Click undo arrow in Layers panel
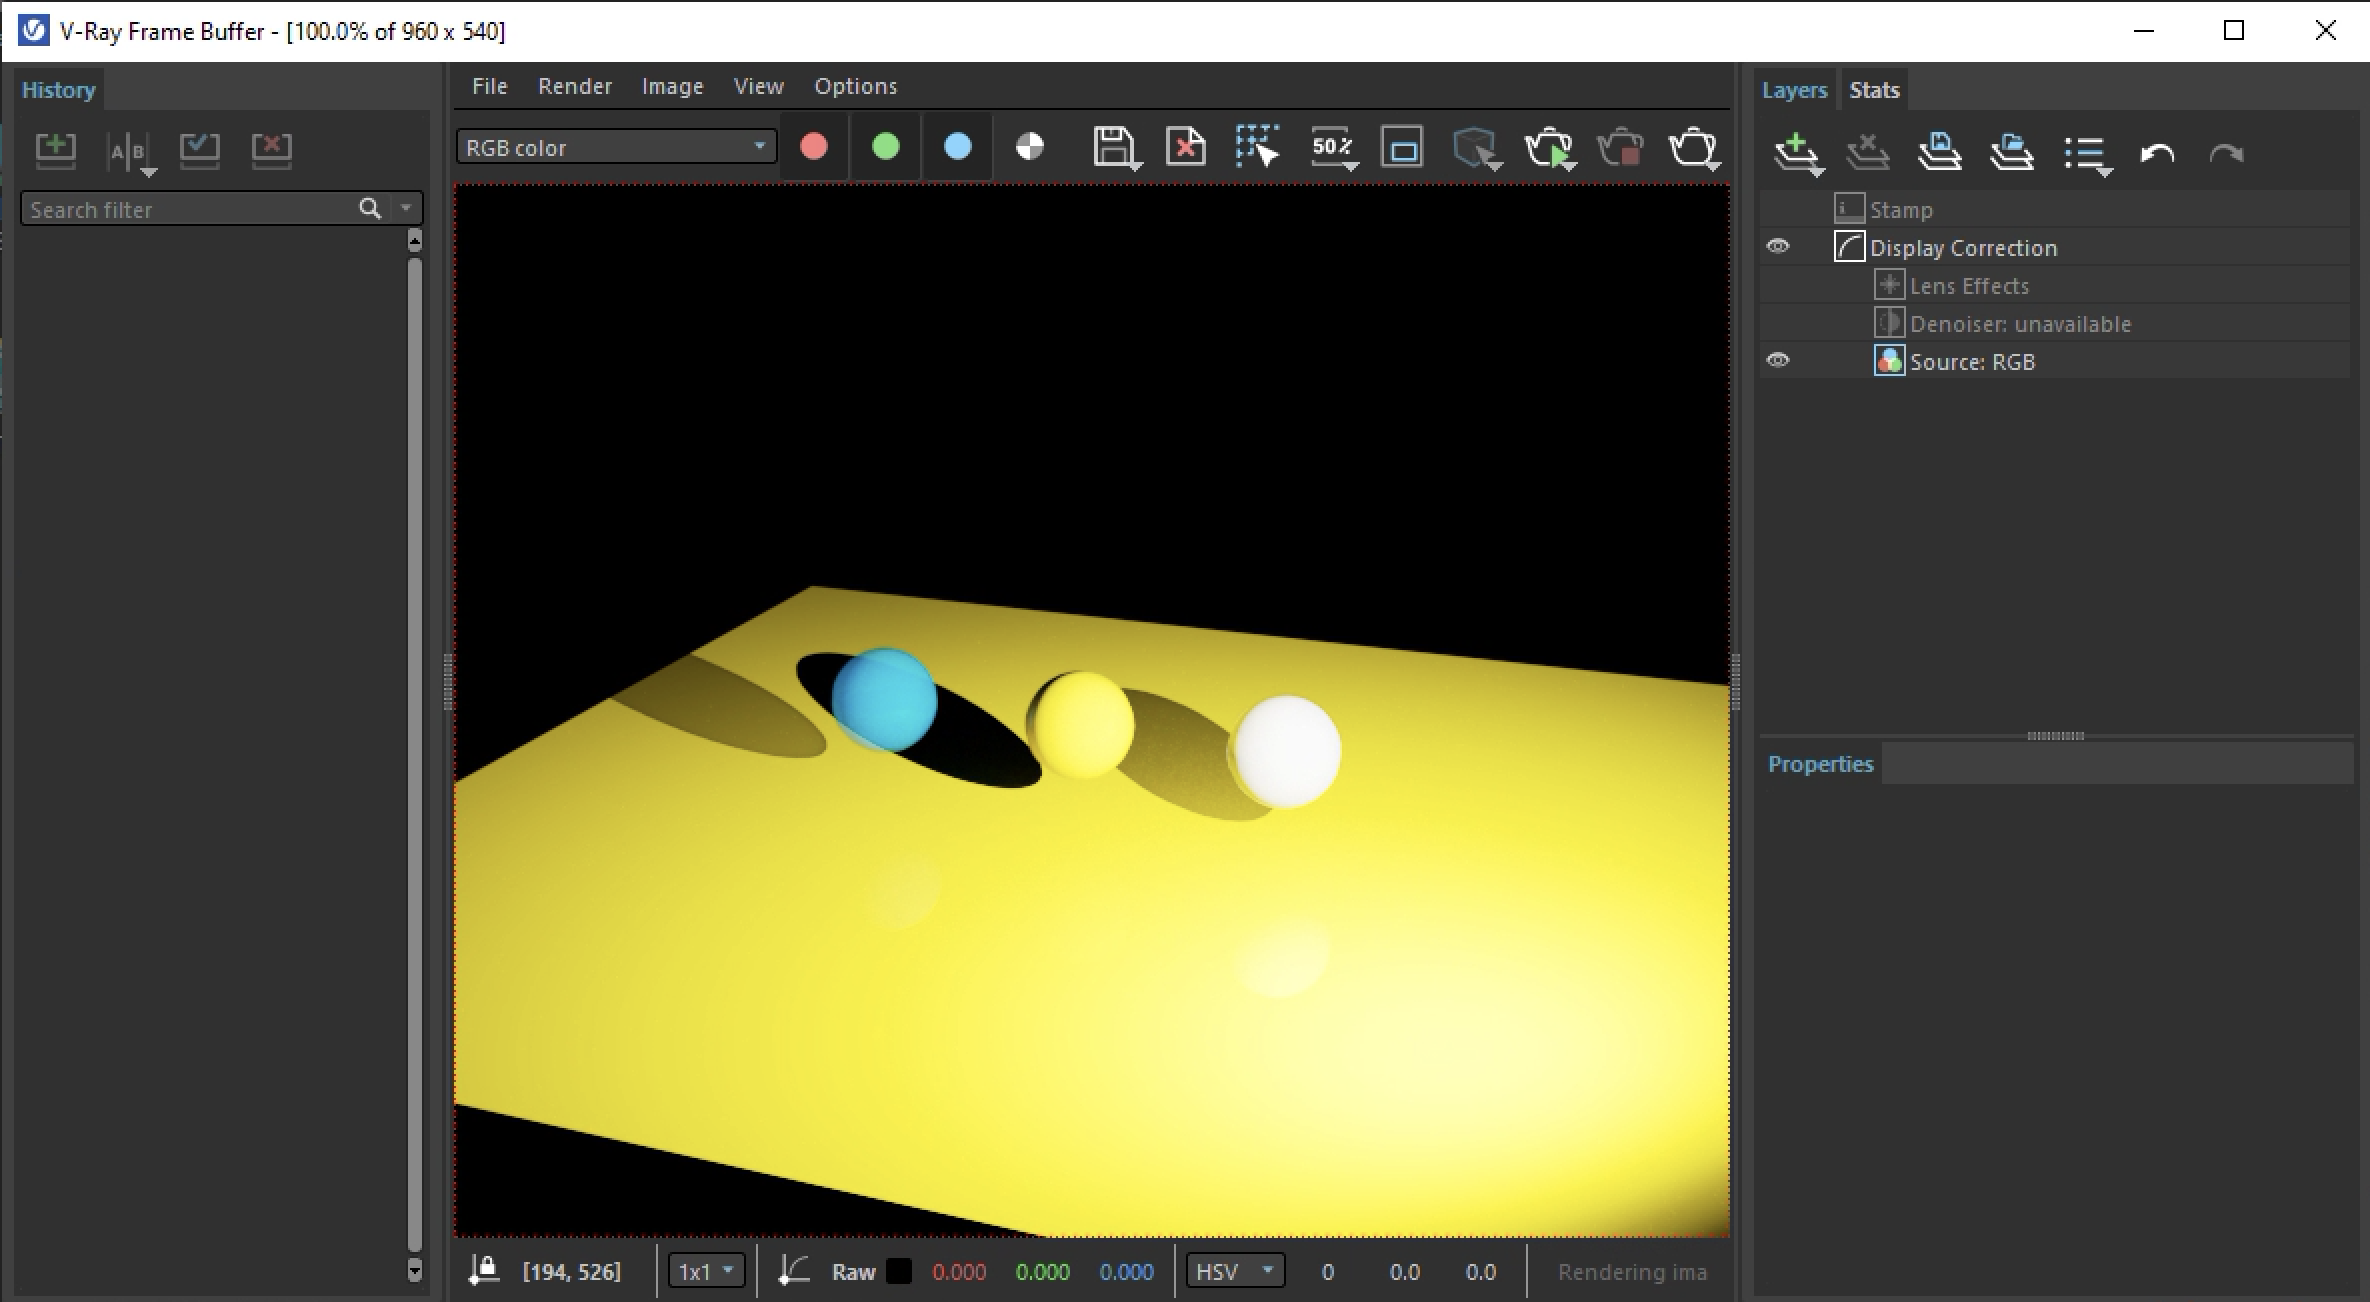The height and width of the screenshot is (1302, 2370). pos(2156,153)
